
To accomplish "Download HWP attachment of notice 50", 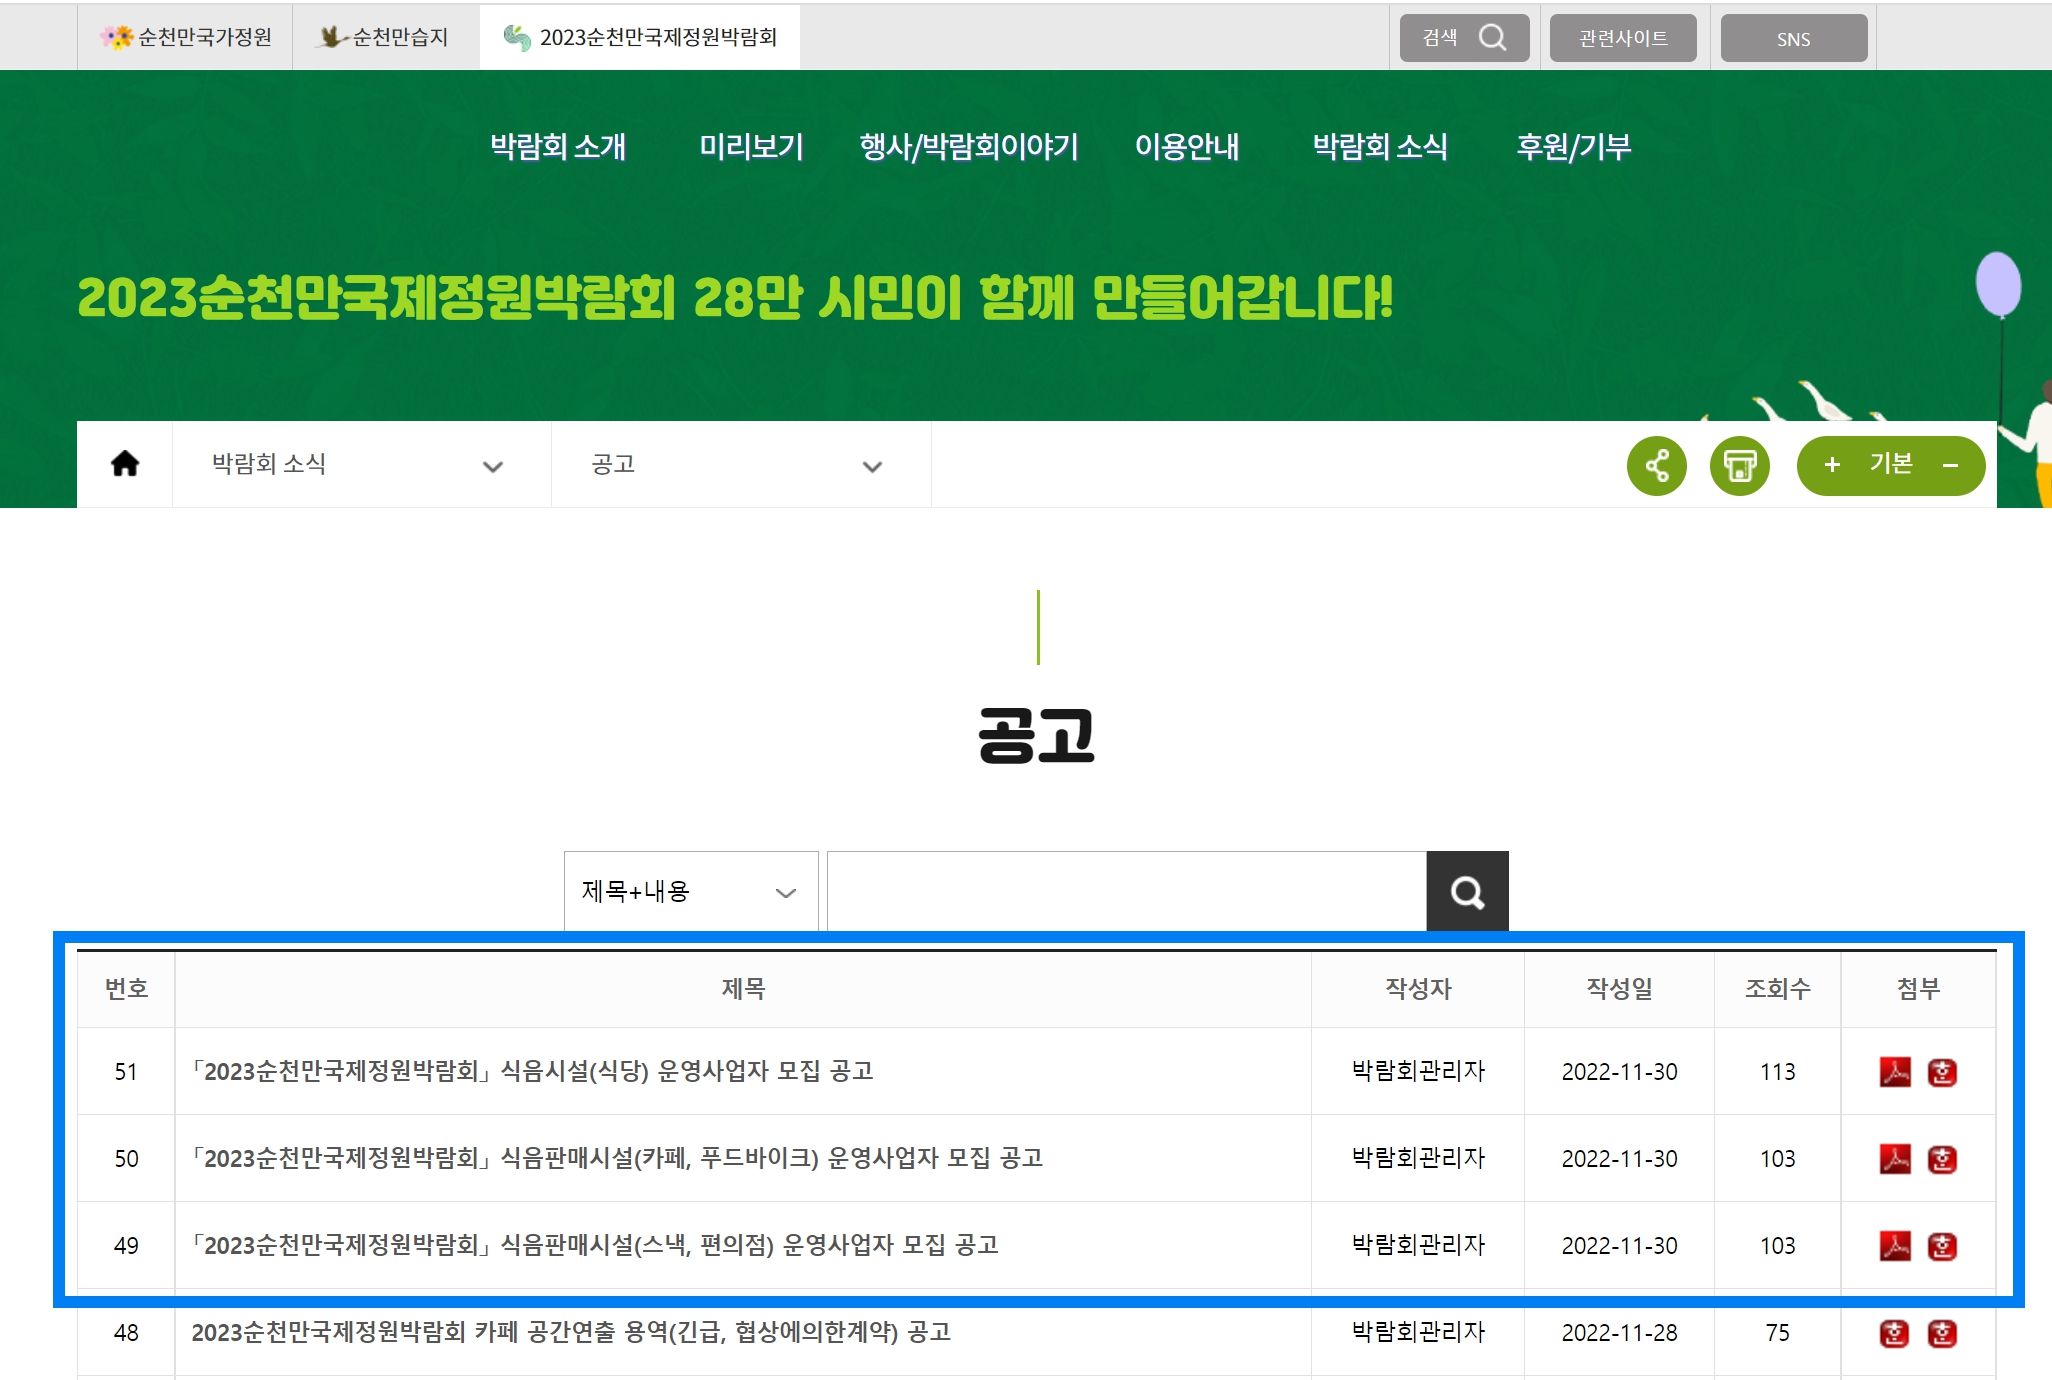I will point(1942,1159).
